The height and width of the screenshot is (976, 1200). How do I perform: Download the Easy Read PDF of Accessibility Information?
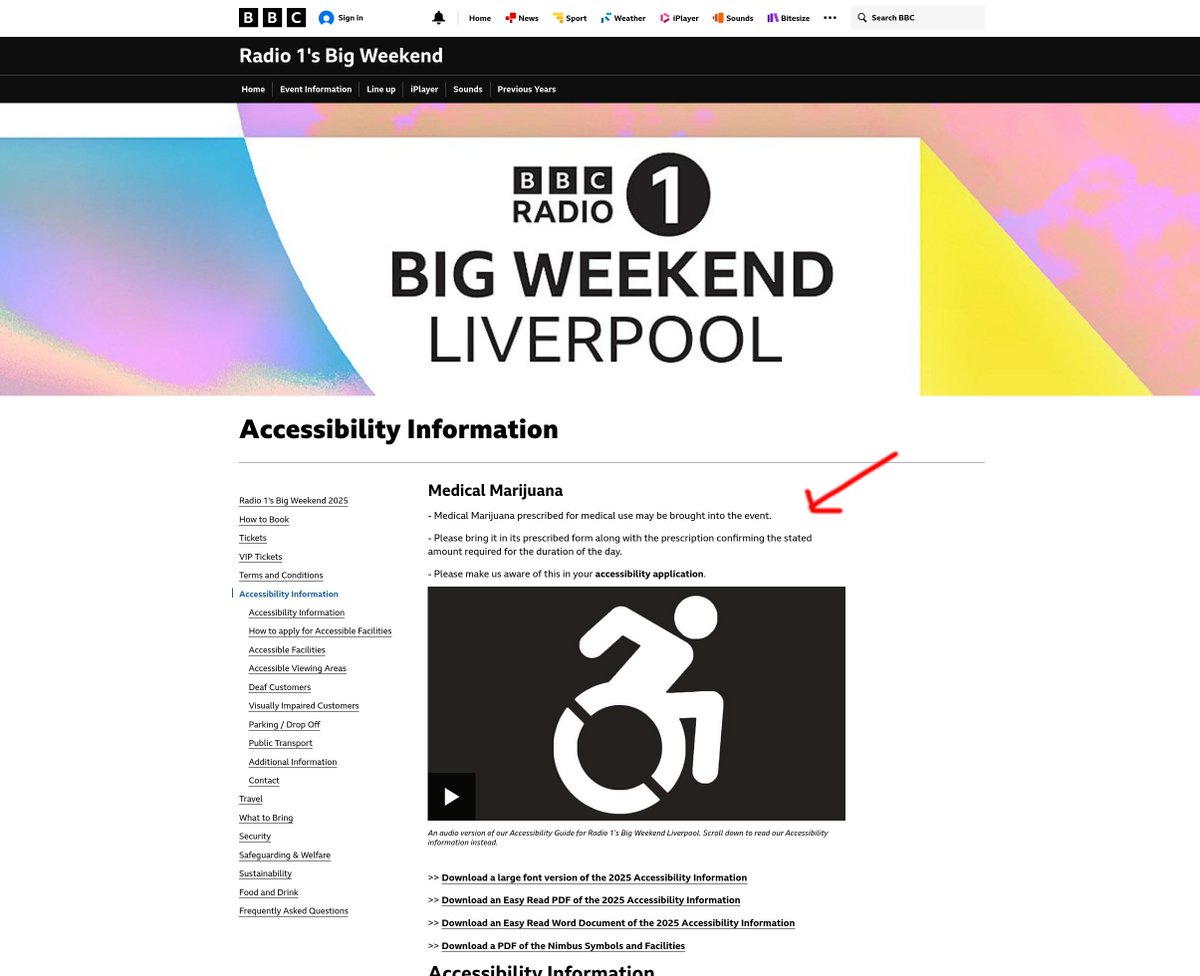(589, 900)
